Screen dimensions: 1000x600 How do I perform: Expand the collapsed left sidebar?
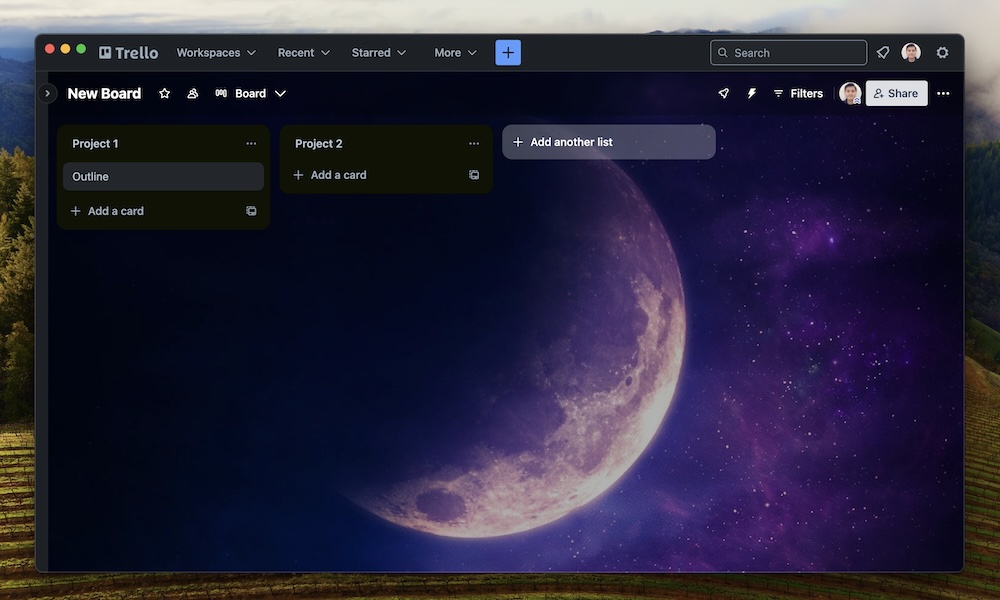point(47,93)
